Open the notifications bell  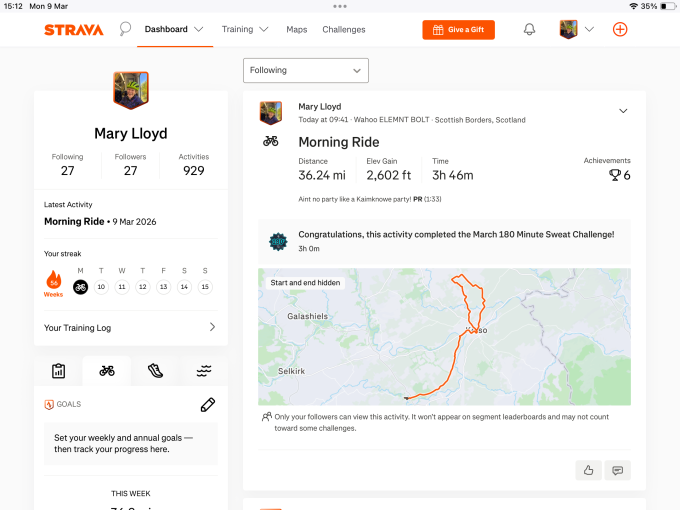(x=529, y=29)
